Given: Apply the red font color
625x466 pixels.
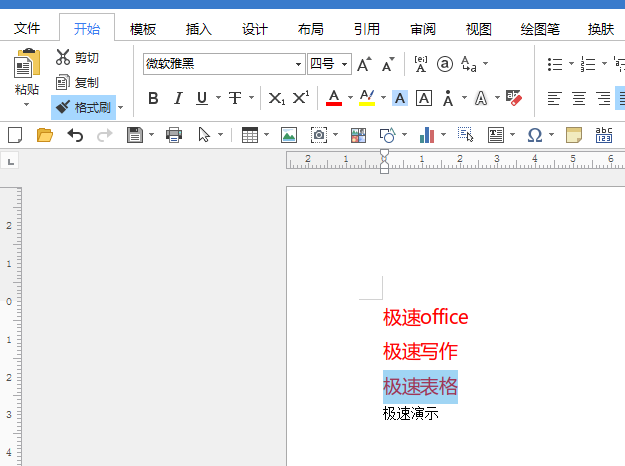Looking at the screenshot, I should tap(334, 98).
